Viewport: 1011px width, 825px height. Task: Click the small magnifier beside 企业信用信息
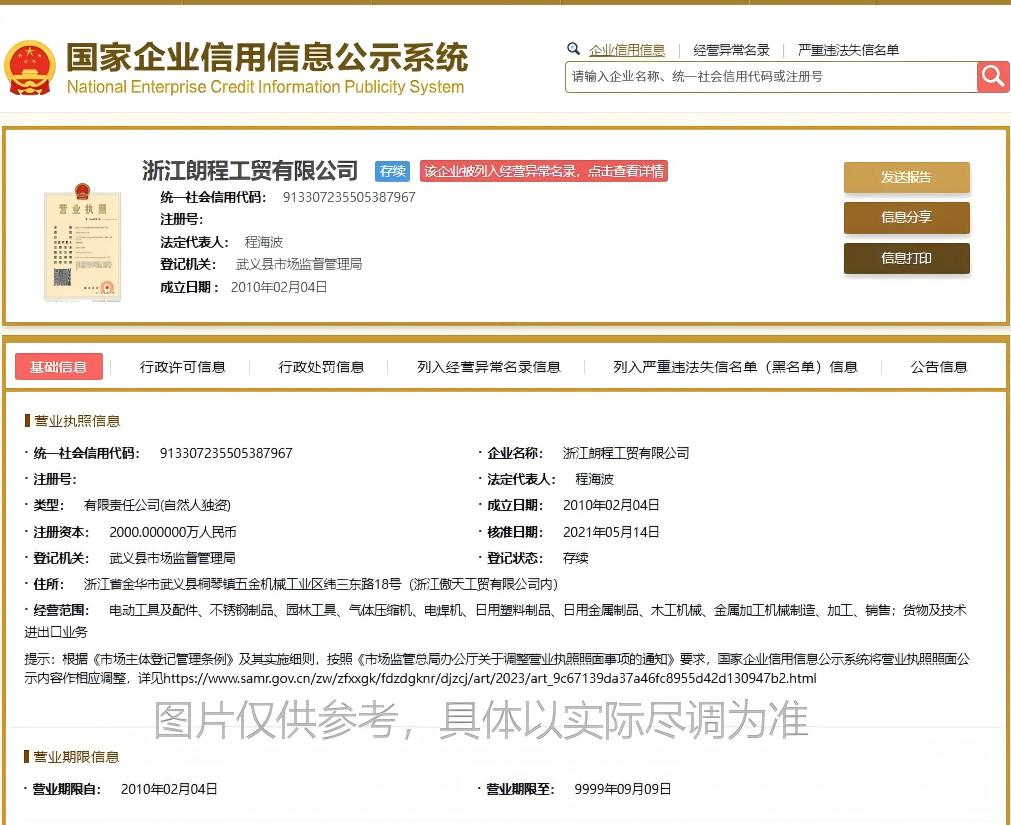tap(573, 49)
